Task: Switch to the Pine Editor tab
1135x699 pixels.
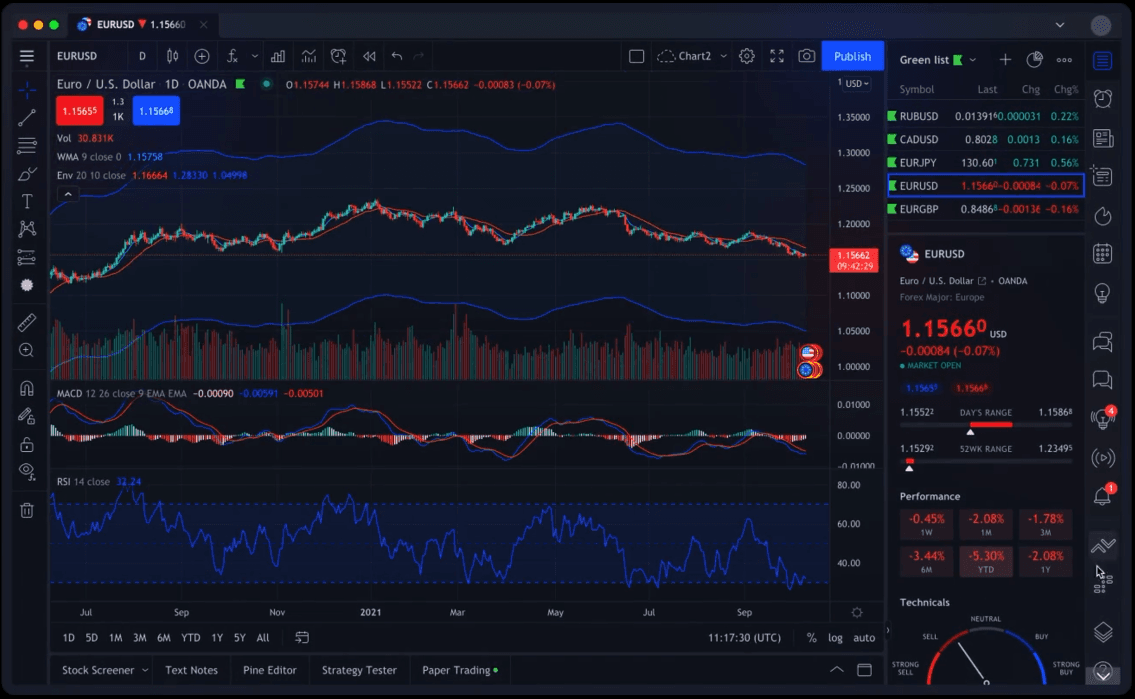Action: tap(269, 669)
